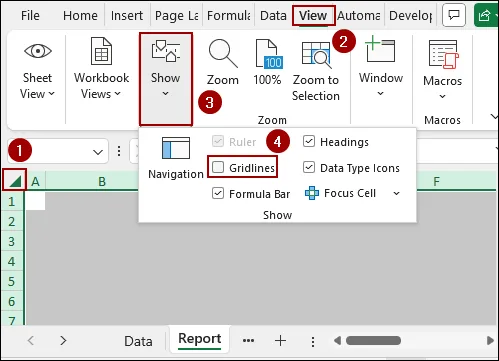Screen dimensions: 499x361
Task: Click horizontal scroll right arrow
Action: tap(490, 341)
